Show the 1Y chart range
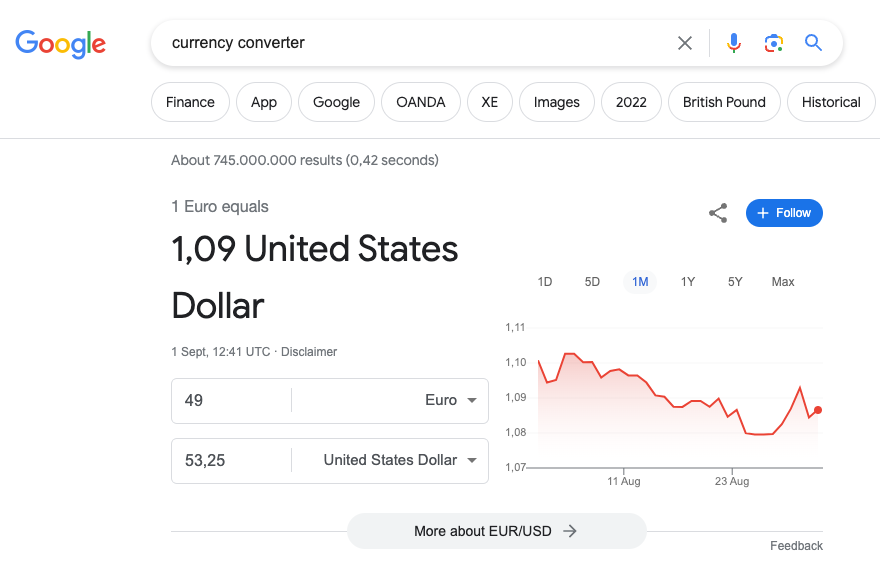This screenshot has width=880, height=580. pos(688,282)
